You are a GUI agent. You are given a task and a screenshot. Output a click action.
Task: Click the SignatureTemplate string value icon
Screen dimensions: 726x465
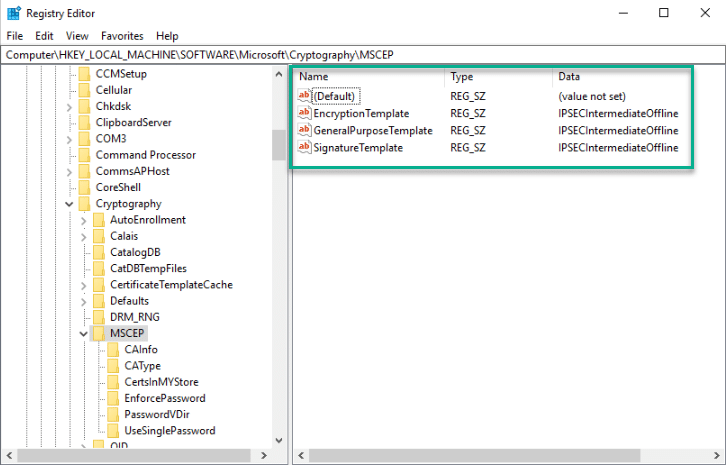click(304, 147)
